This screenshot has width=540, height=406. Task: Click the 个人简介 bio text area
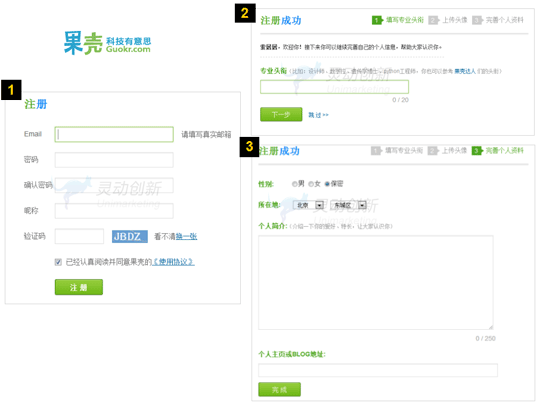[376, 283]
